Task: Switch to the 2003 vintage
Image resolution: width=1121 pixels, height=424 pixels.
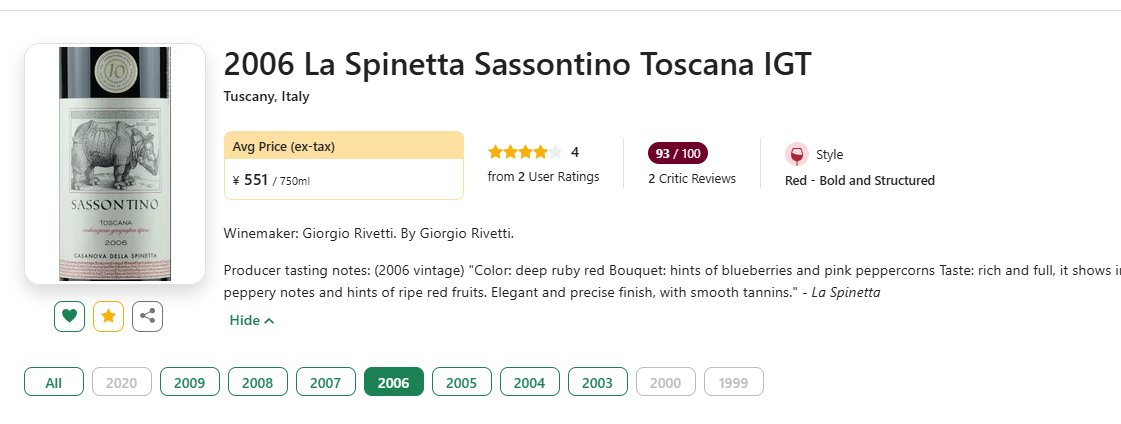Action: click(x=598, y=382)
